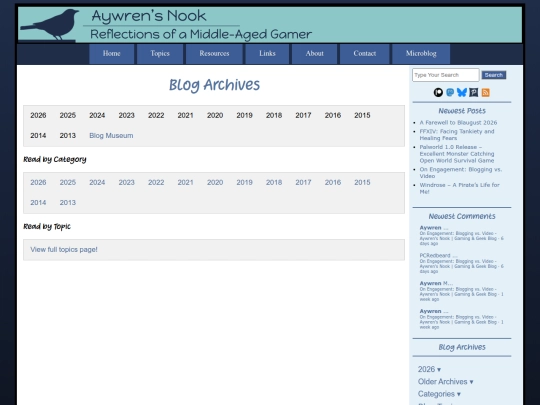Select black 2024 in top archive list
Viewport: 540px width, 405px height.
[x=97, y=115]
